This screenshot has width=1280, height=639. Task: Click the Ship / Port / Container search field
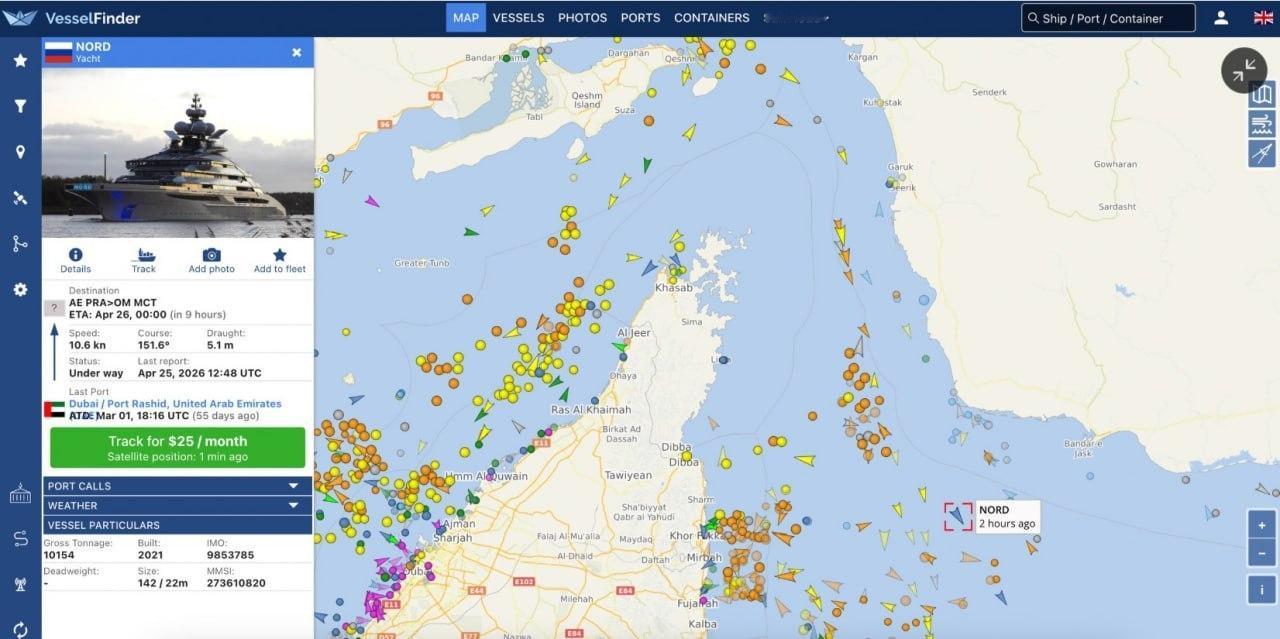[1108, 18]
